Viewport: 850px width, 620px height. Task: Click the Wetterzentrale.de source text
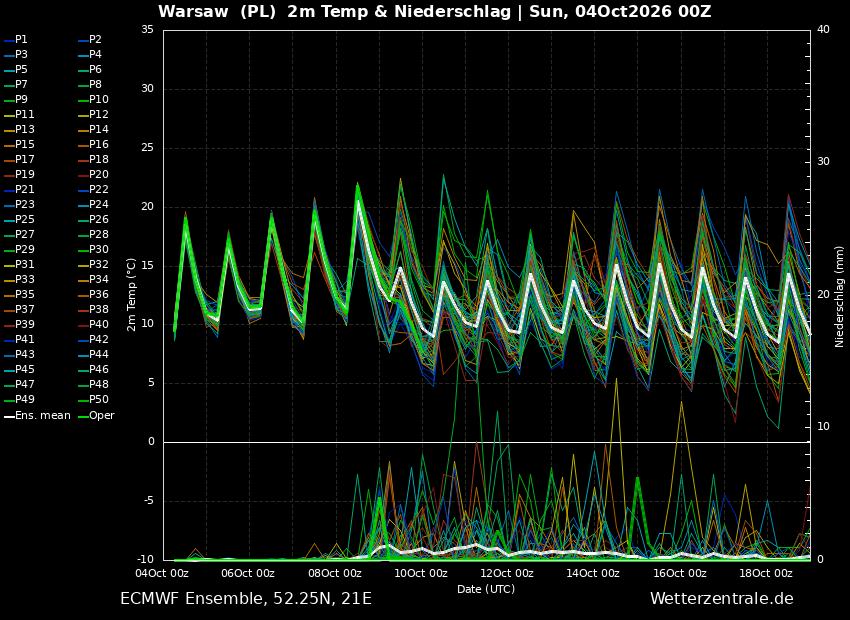tap(722, 599)
